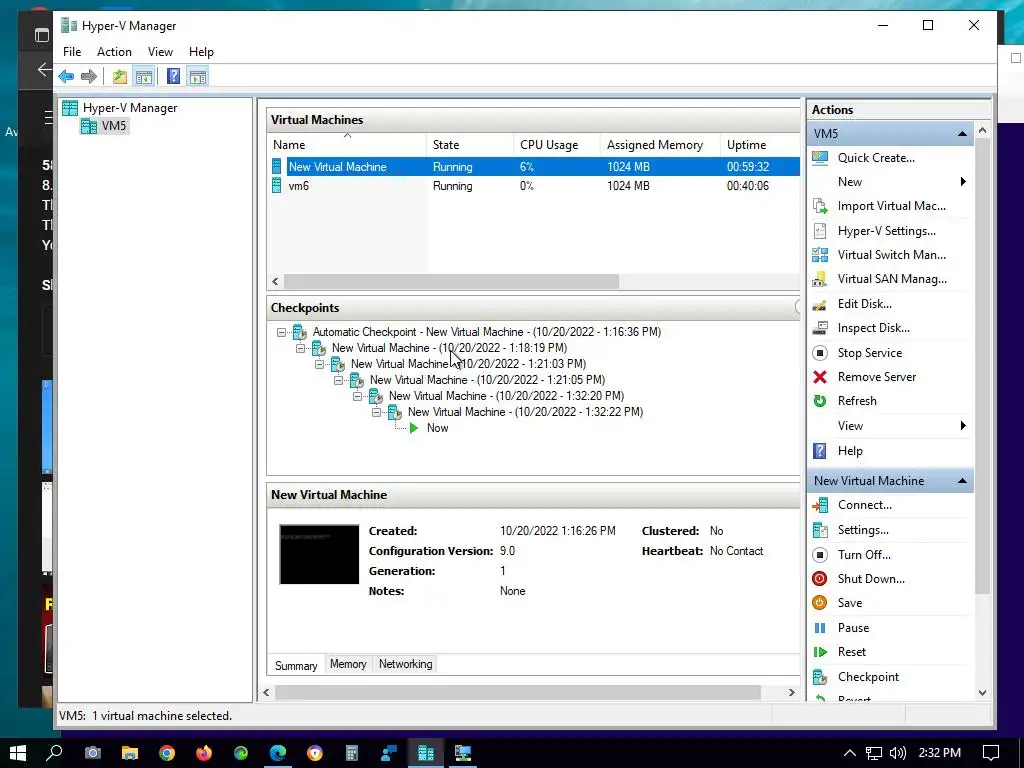The width and height of the screenshot is (1024, 768).
Task: Select the vm6 virtual machine row
Action: (535, 186)
